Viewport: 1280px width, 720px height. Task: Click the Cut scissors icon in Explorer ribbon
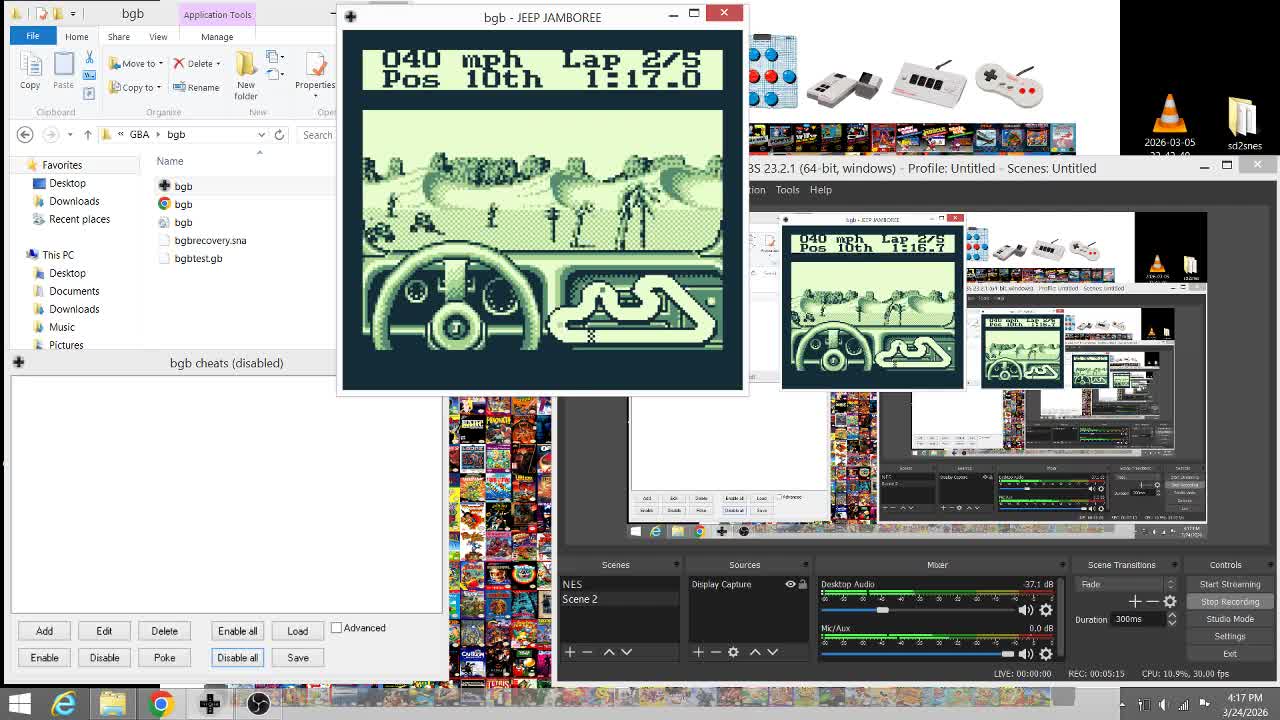click(89, 58)
